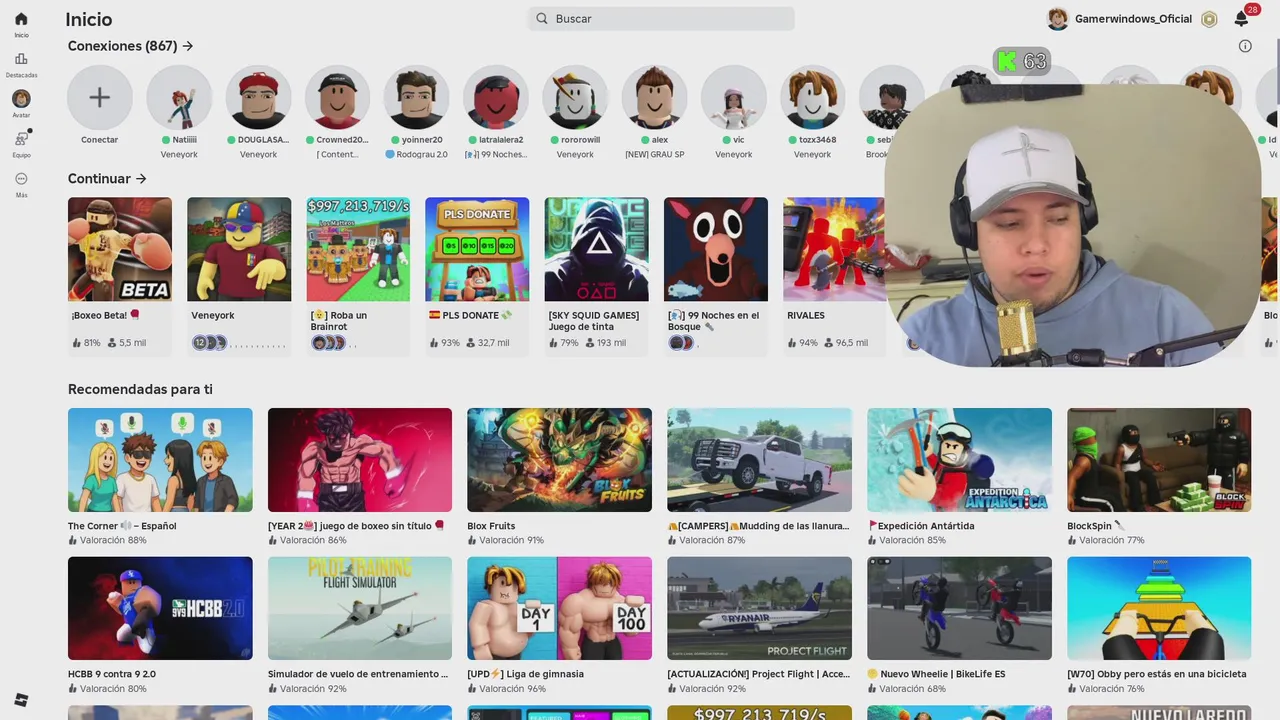Open the Conexiones (867) link
This screenshot has width=1280, height=720.
130,46
